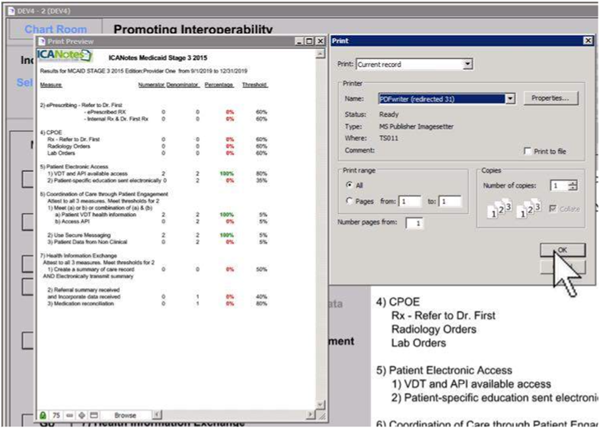Open the Print Current record dropdown
The image size is (600, 428).
pyautogui.click(x=467, y=65)
